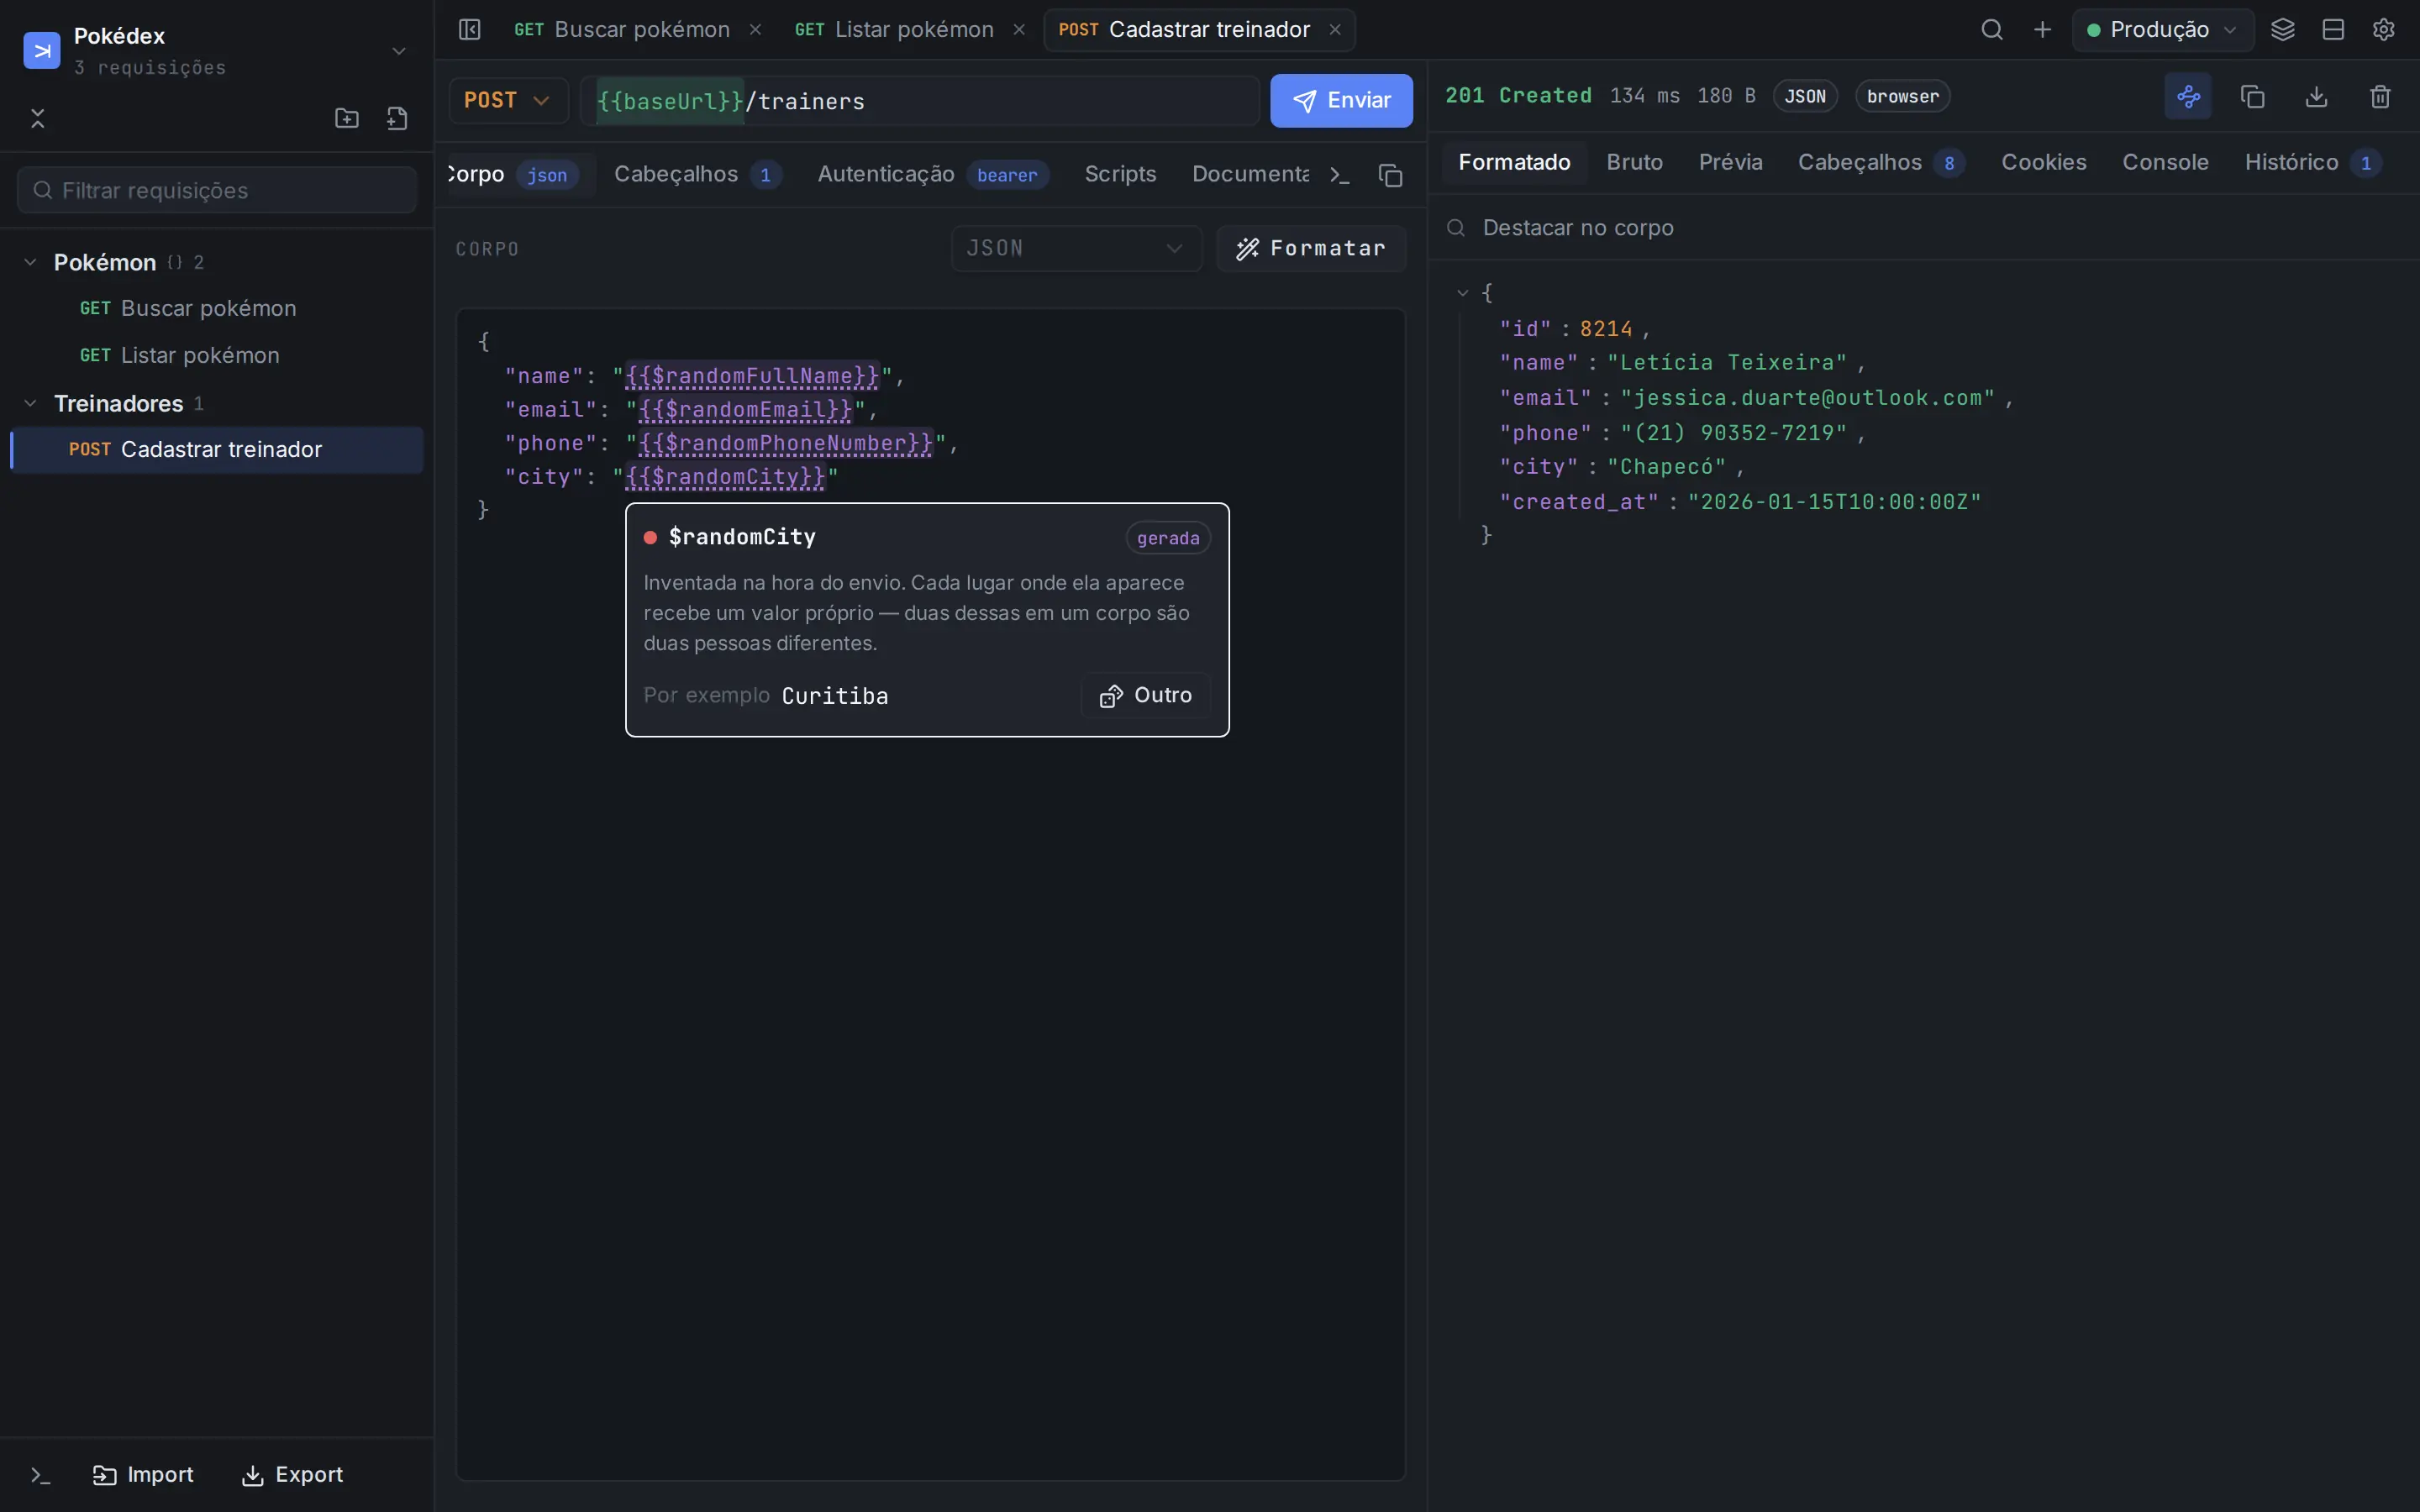Click the Formatar button
The width and height of the screenshot is (2420, 1512).
click(1311, 248)
